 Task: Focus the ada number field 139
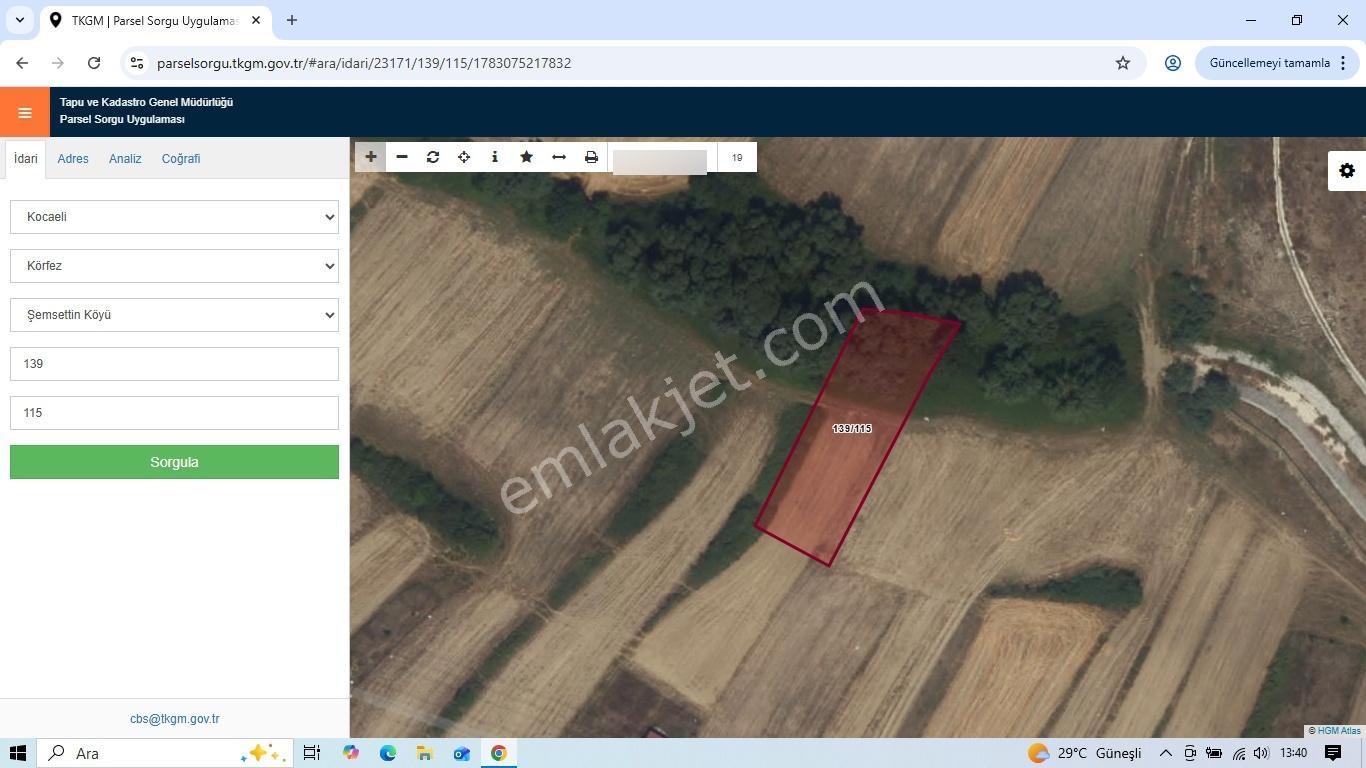174,364
